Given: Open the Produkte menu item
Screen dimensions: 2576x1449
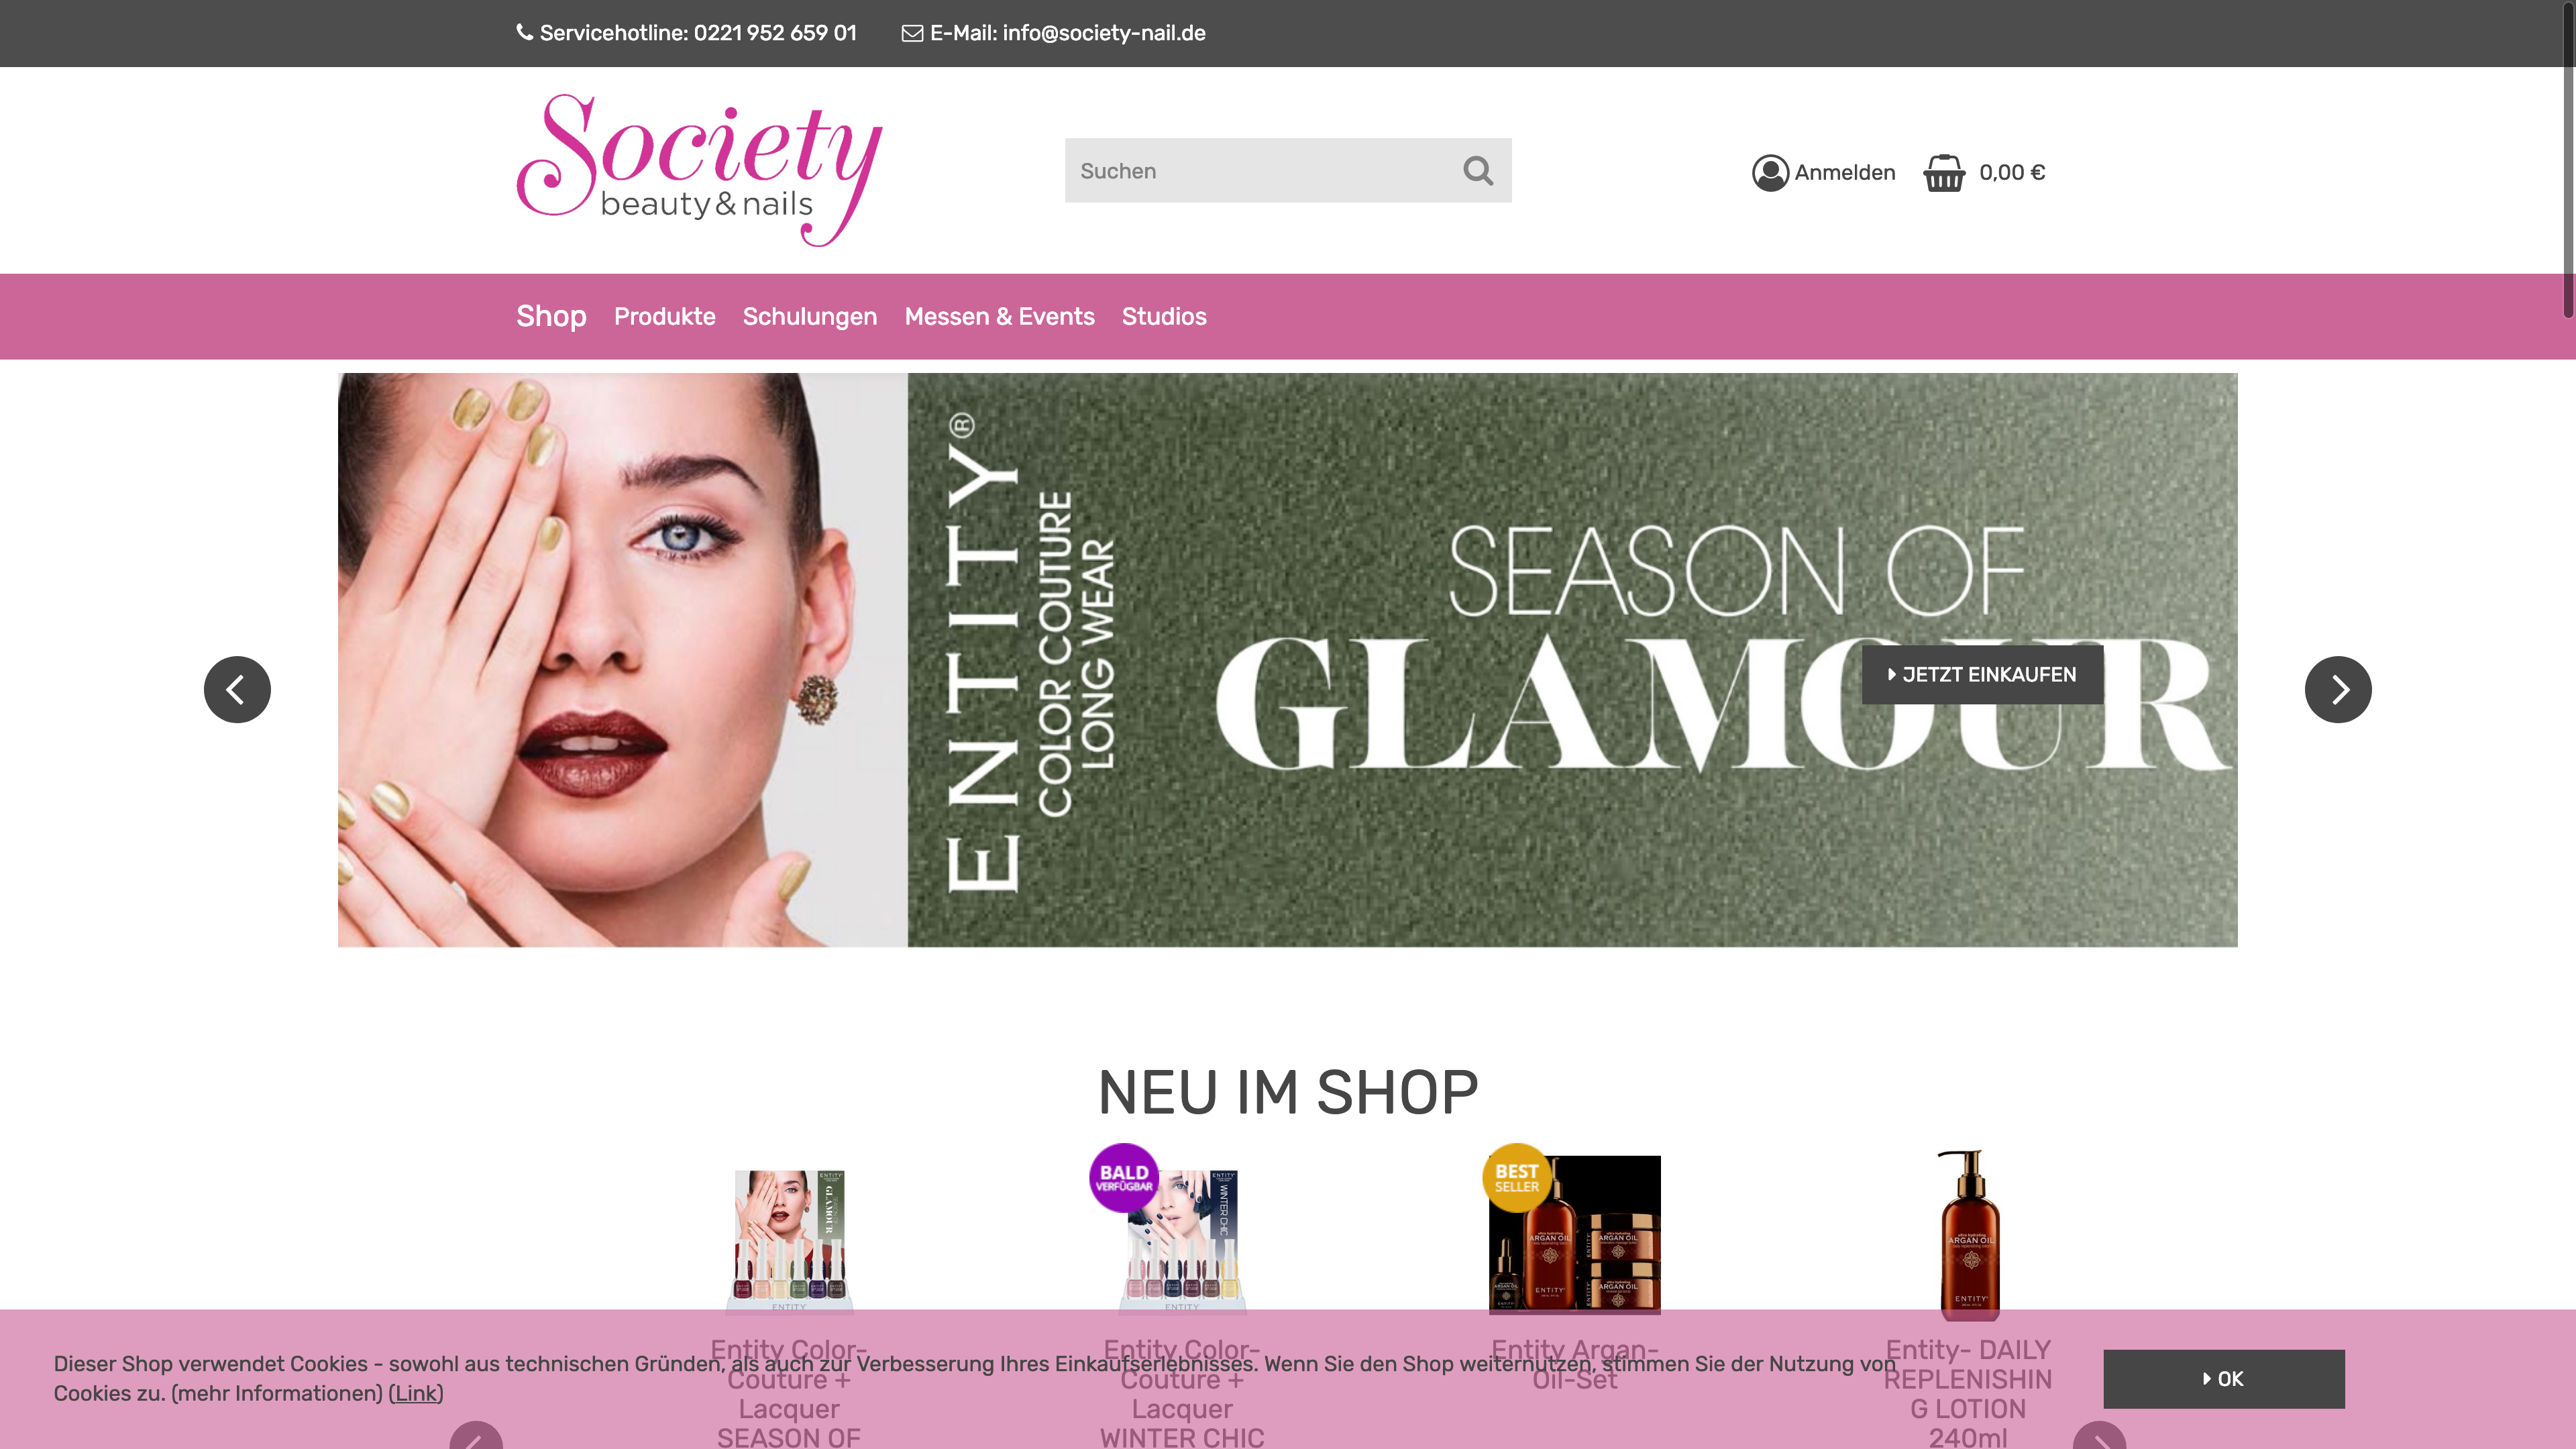Looking at the screenshot, I should coord(665,316).
